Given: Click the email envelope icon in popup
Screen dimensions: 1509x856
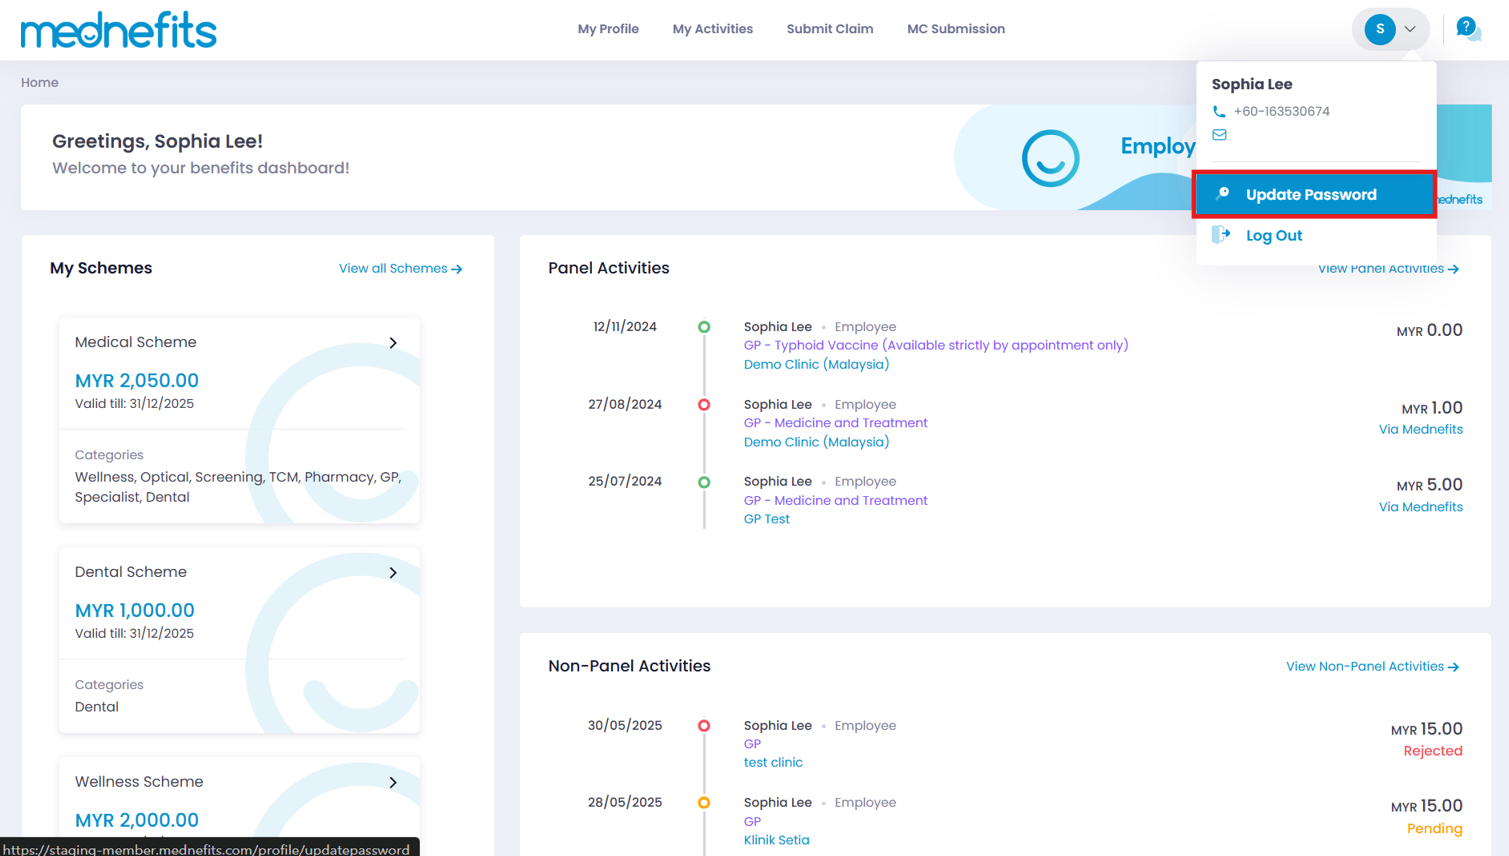Looking at the screenshot, I should tap(1219, 135).
